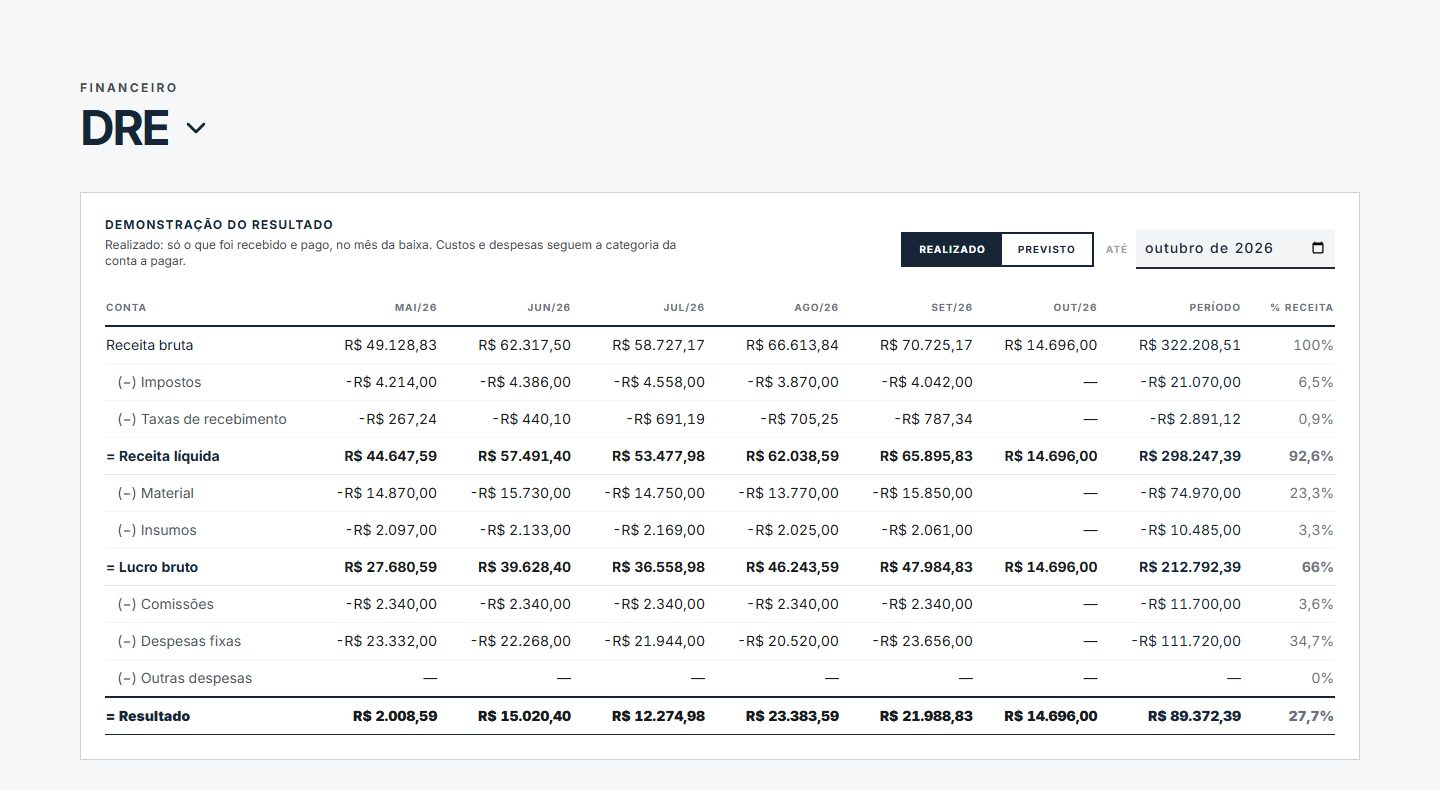
Task: Click the MAI/26 column header
Action: pos(415,308)
